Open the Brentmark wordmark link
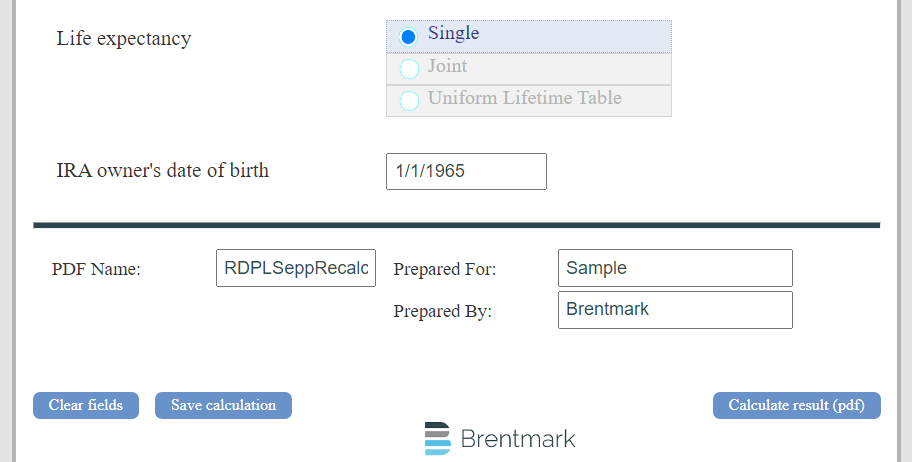 (x=518, y=439)
